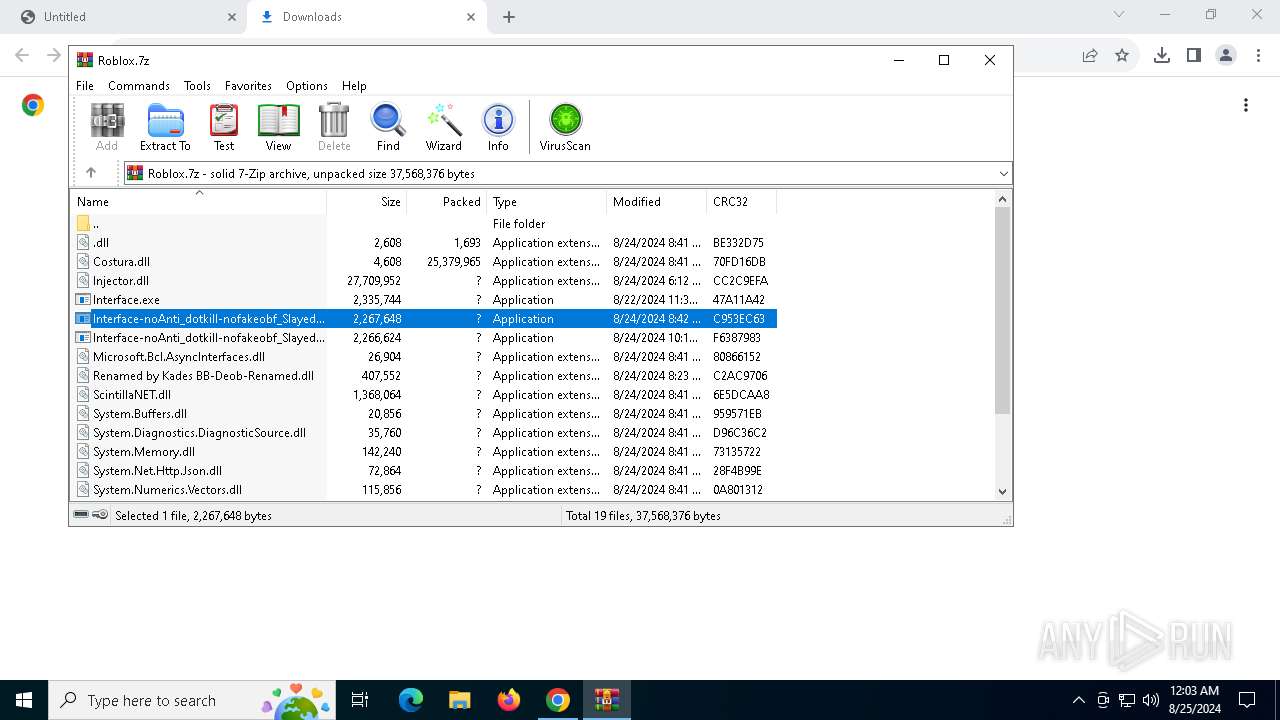Sort by Packed column header

[x=446, y=201]
